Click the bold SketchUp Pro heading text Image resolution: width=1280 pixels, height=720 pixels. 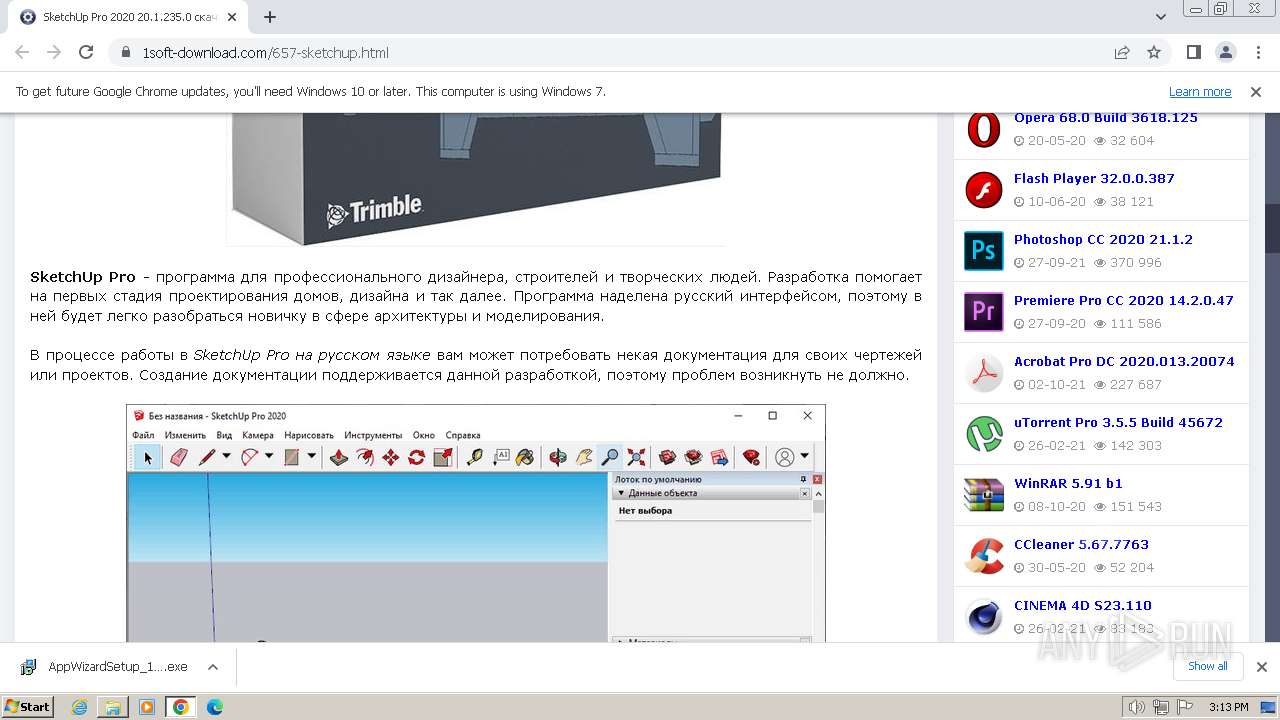tap(83, 277)
